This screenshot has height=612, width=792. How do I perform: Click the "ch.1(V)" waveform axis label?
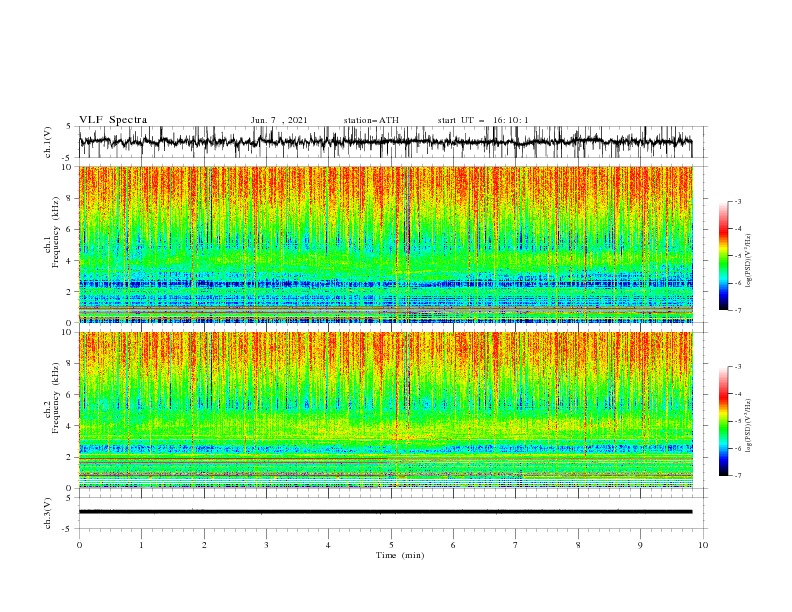pyautogui.click(x=48, y=142)
